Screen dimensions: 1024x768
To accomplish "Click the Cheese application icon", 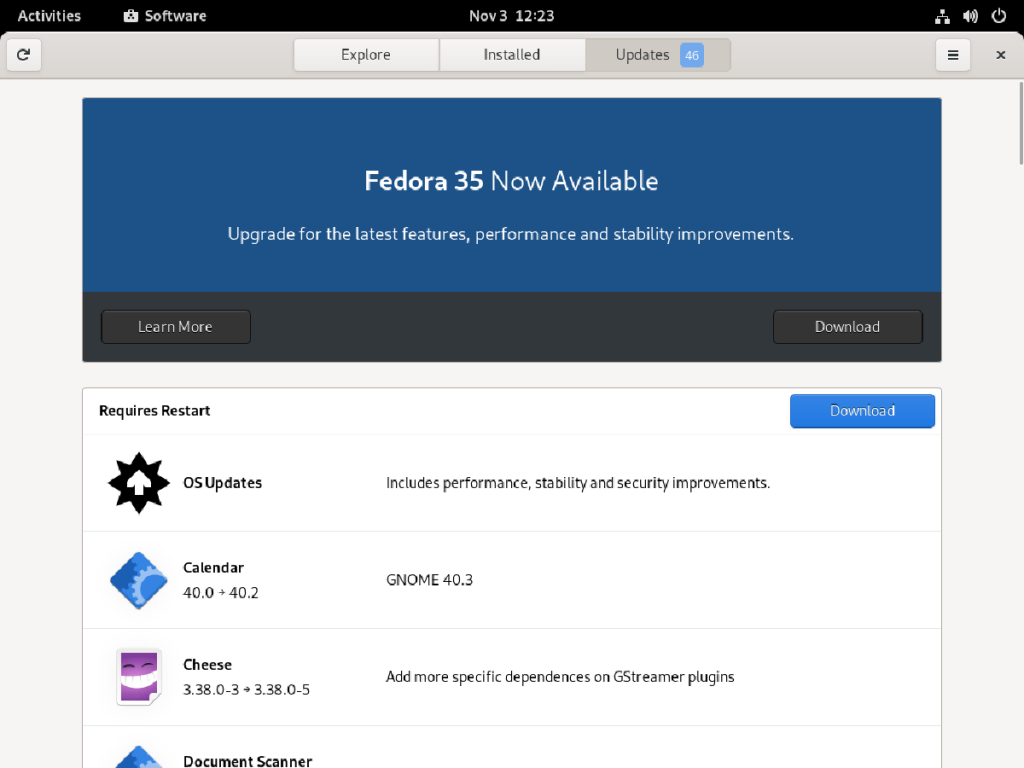I will (x=138, y=677).
